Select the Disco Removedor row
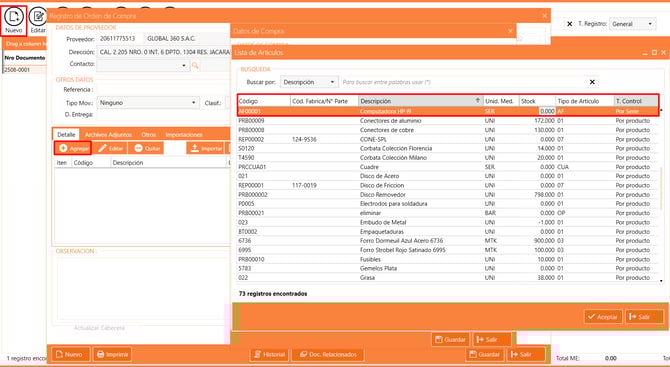The height and width of the screenshot is (367, 670). pyautogui.click(x=447, y=194)
